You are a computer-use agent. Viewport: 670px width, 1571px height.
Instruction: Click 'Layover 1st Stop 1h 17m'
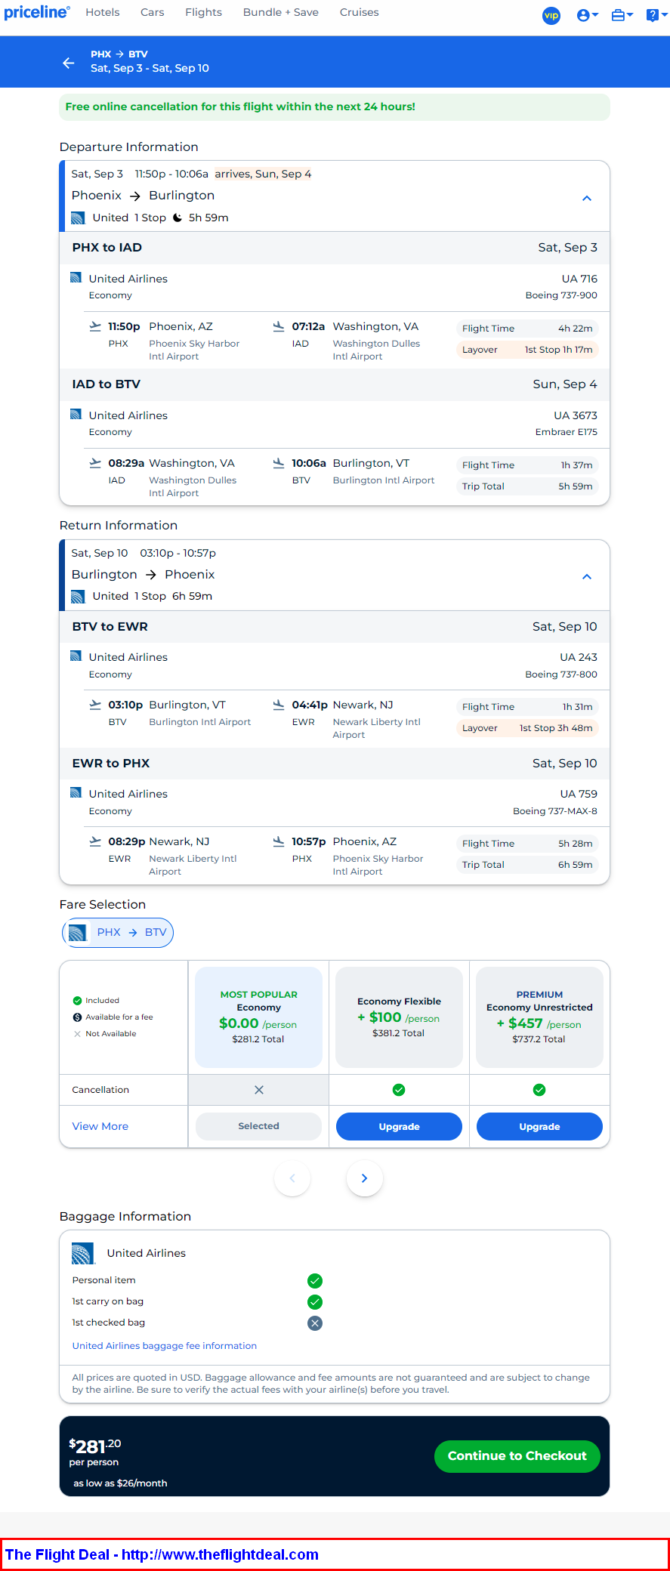tap(527, 350)
